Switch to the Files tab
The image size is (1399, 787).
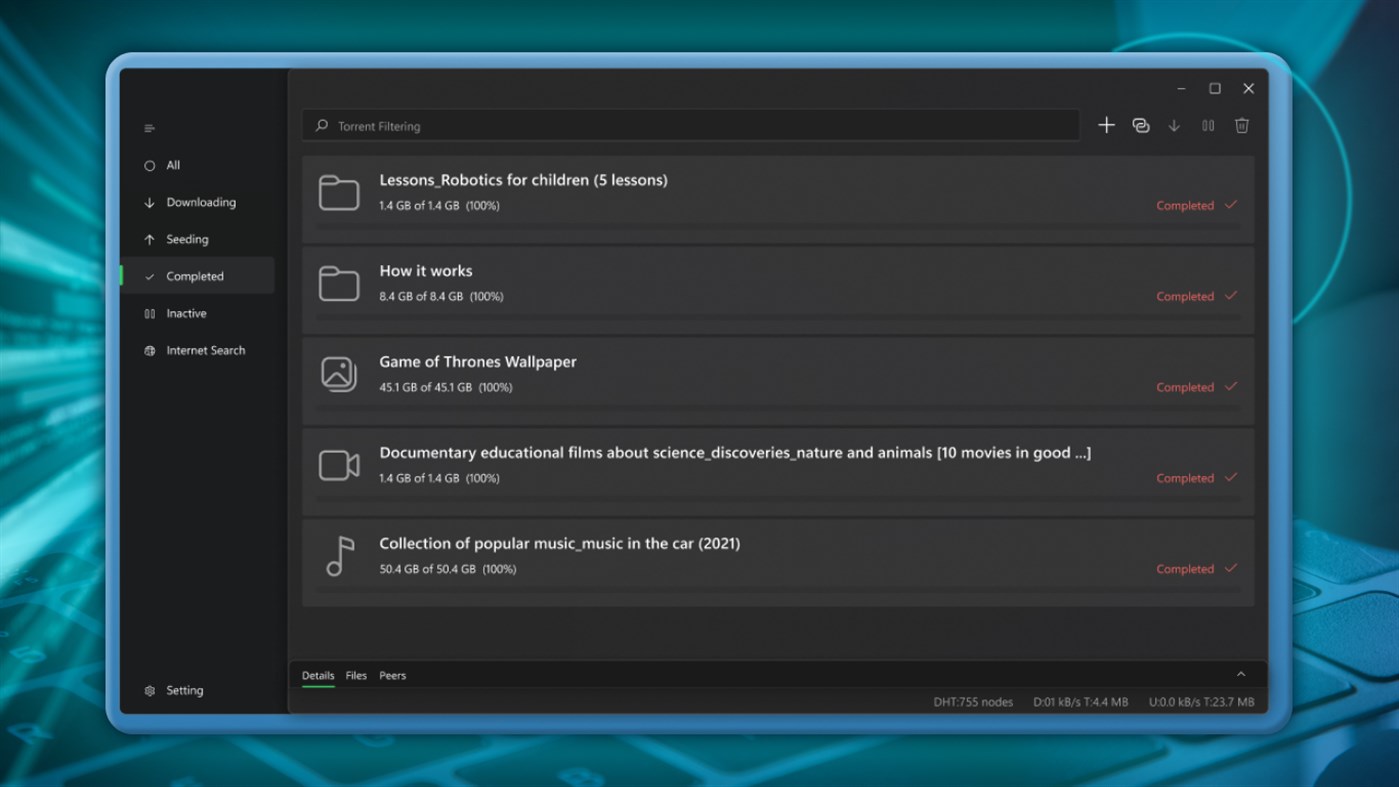(x=356, y=675)
